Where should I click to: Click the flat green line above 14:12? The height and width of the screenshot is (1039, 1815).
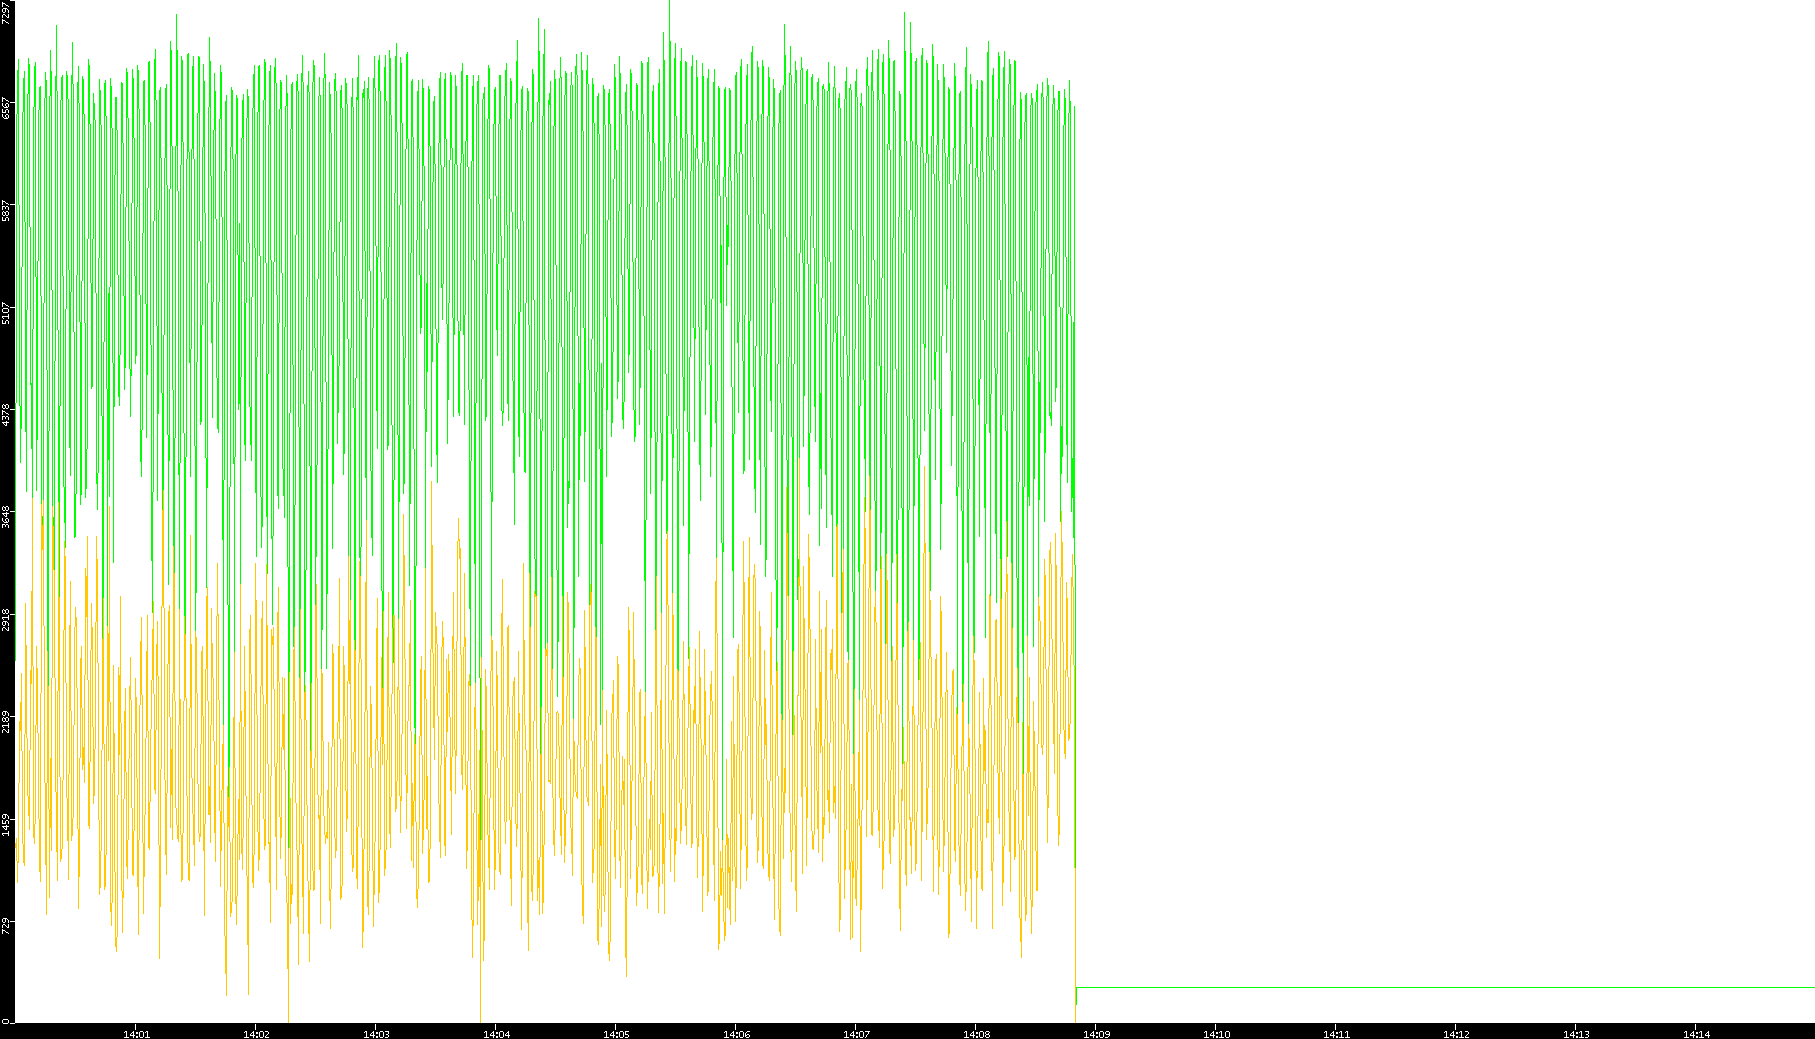1456,988
